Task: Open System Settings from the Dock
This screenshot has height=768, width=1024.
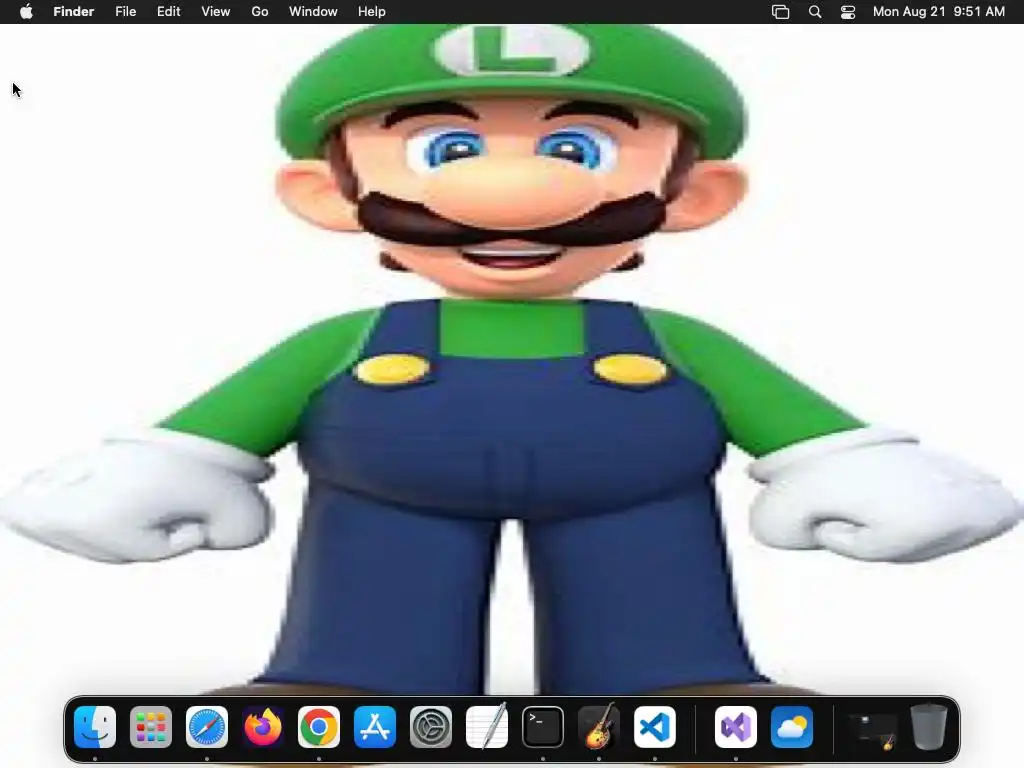Action: (x=431, y=727)
